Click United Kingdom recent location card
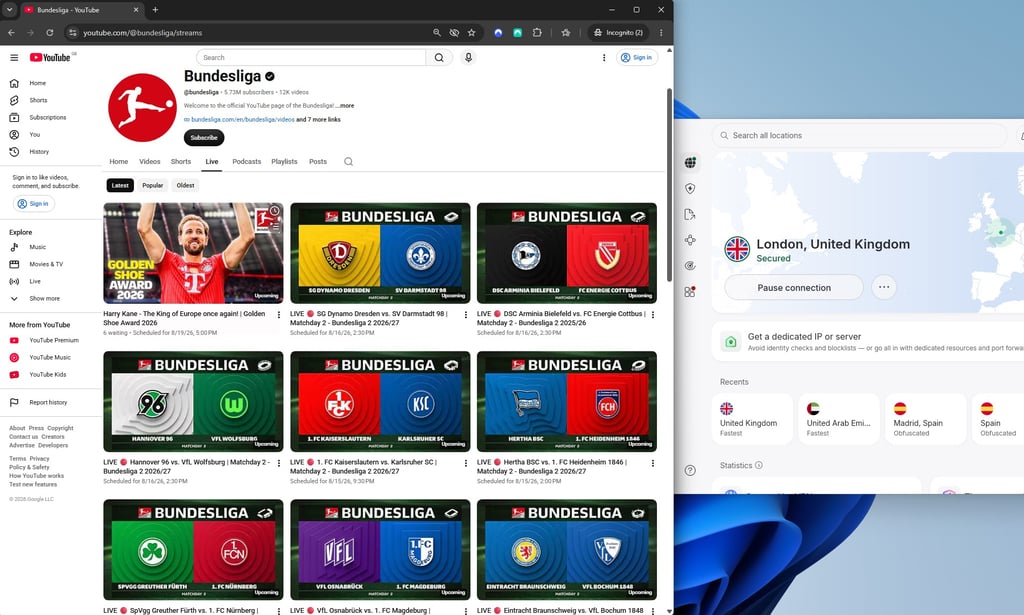Viewport: 1024px width, 615px height. point(752,419)
